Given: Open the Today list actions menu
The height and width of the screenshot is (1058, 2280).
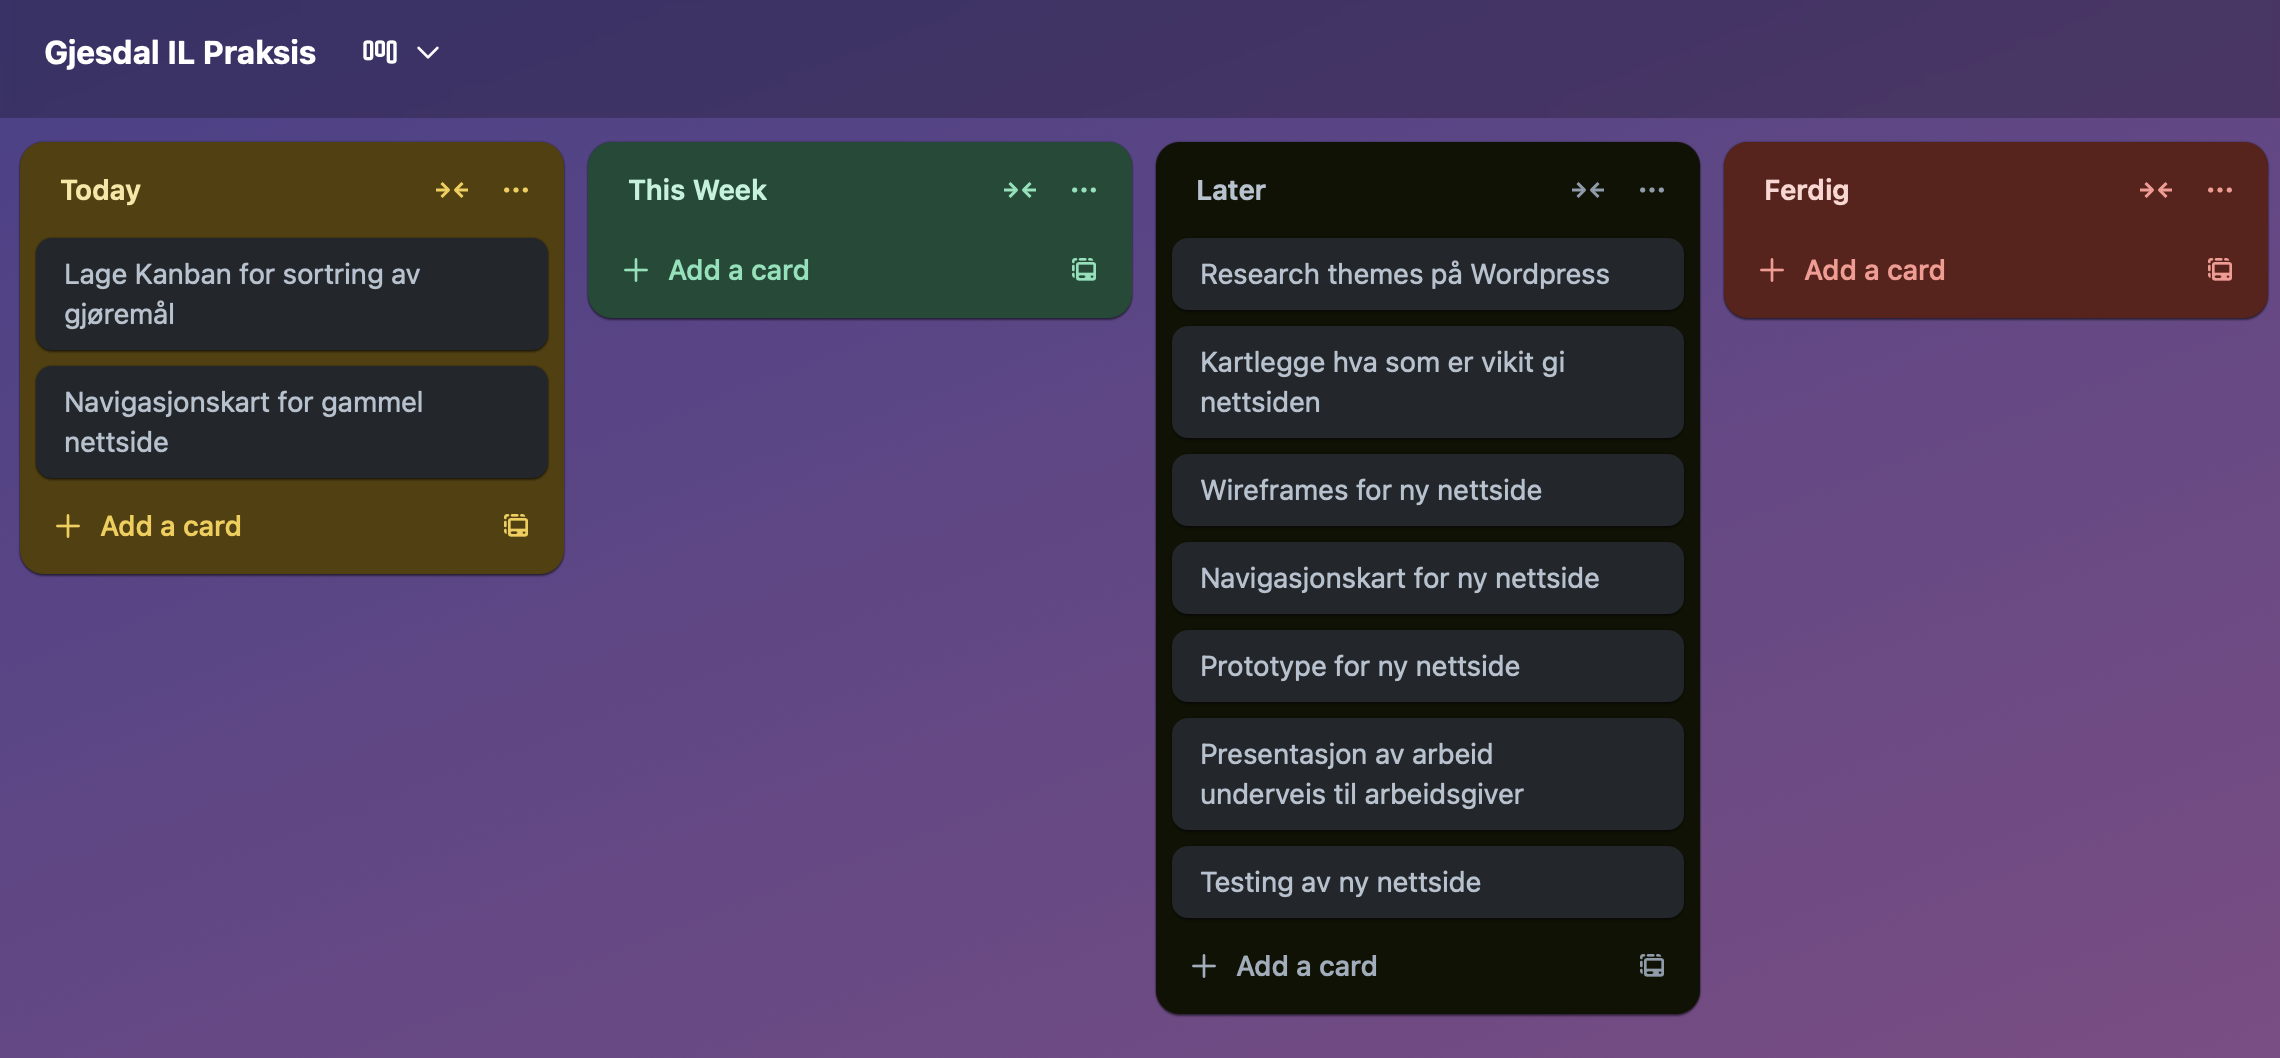Looking at the screenshot, I should pos(515,190).
